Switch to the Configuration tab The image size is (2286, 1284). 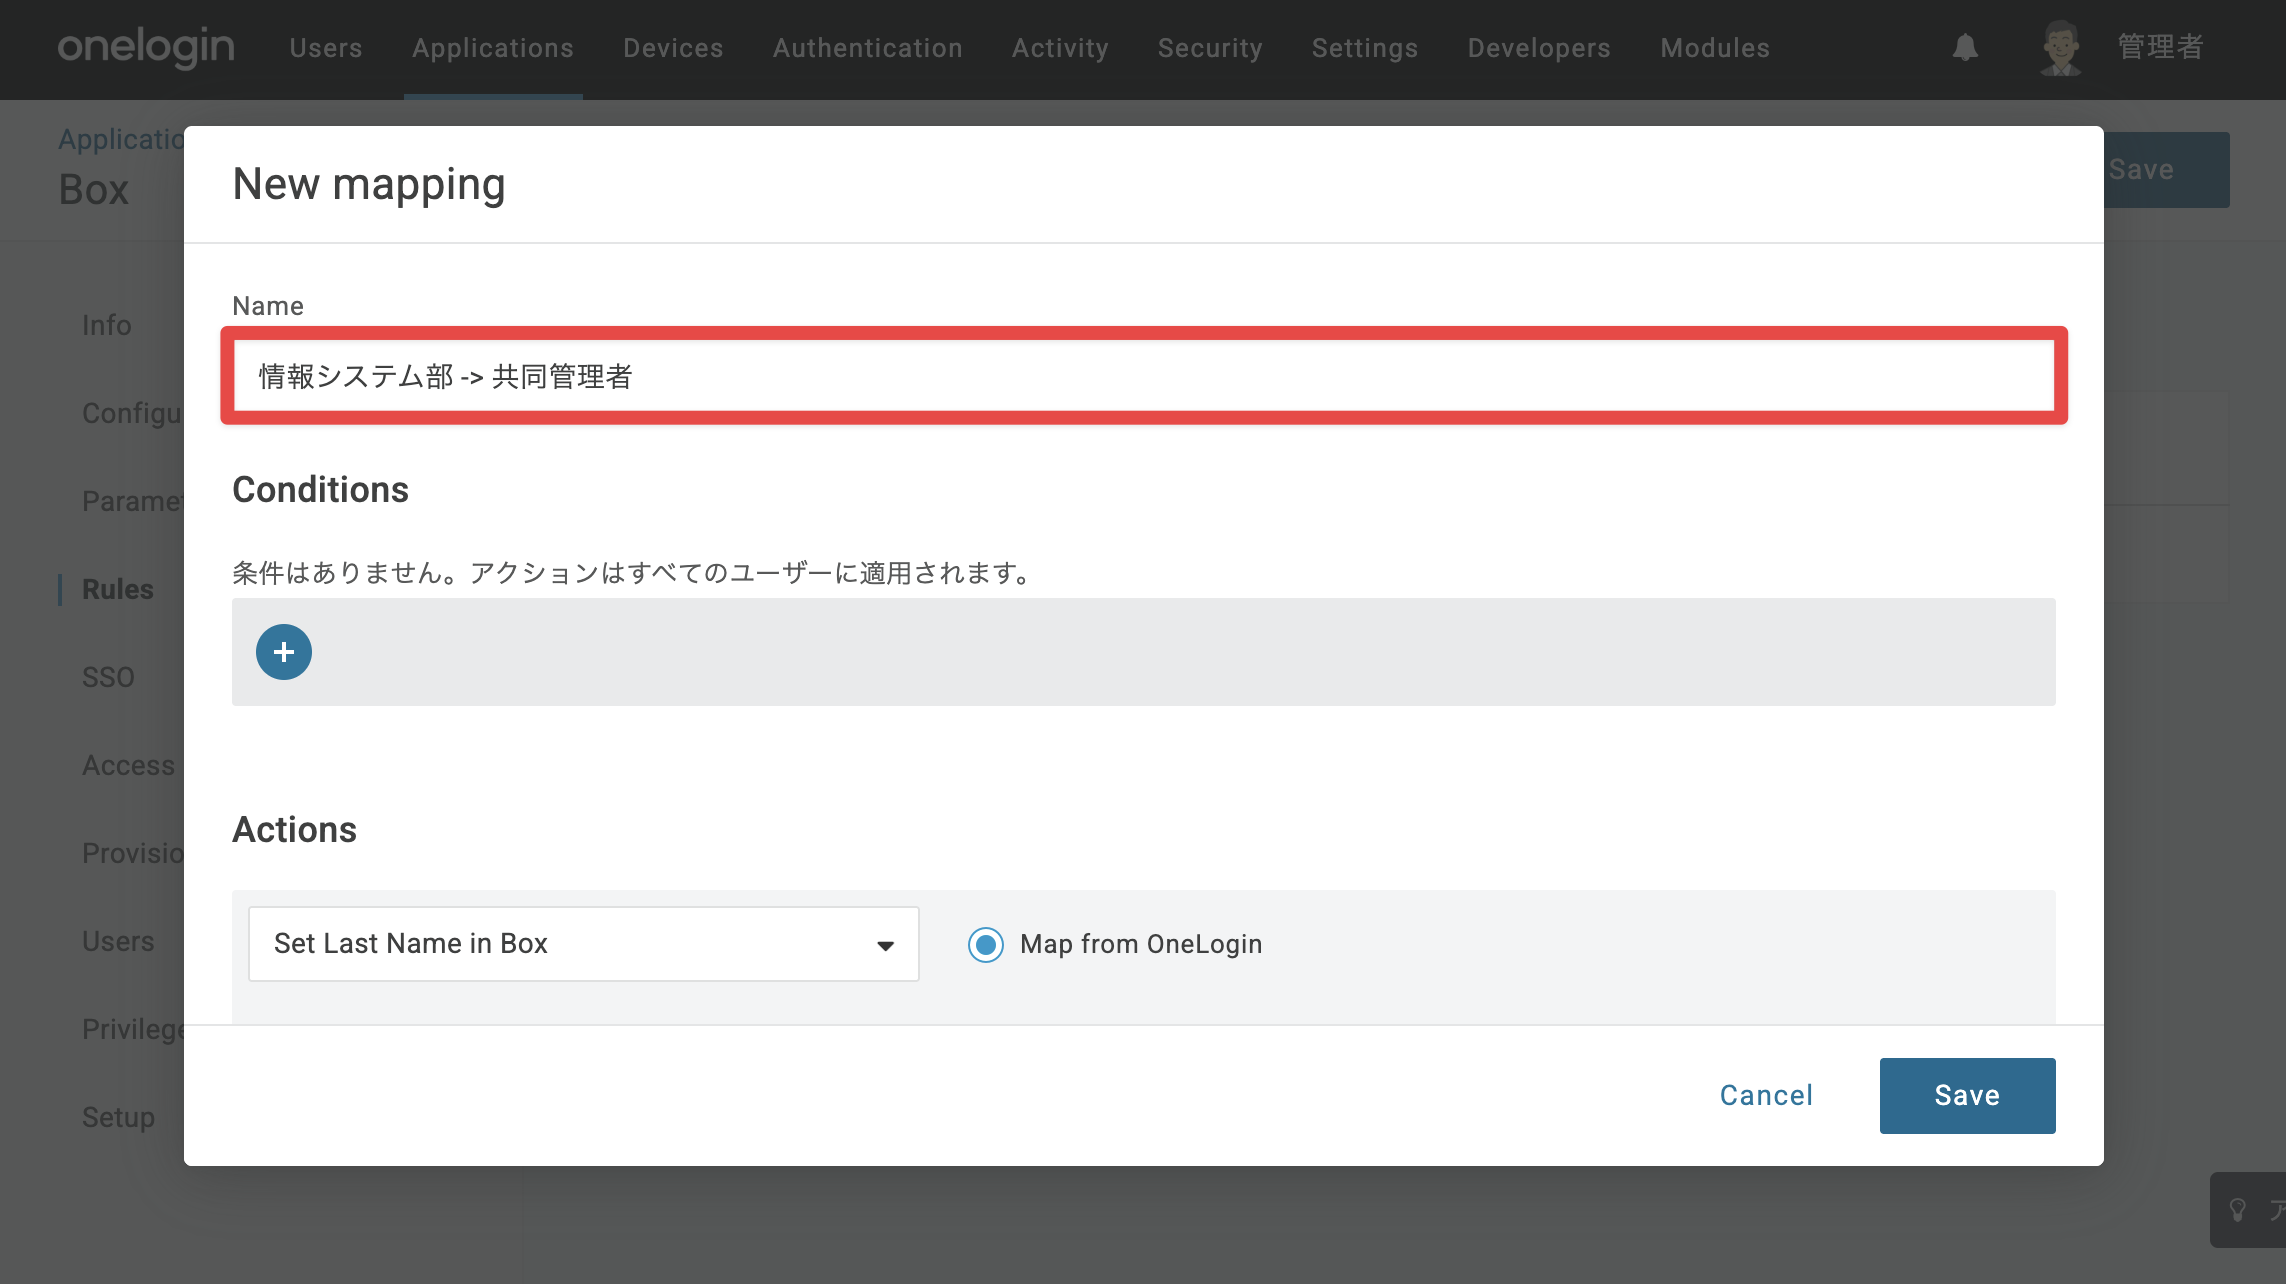[x=132, y=413]
